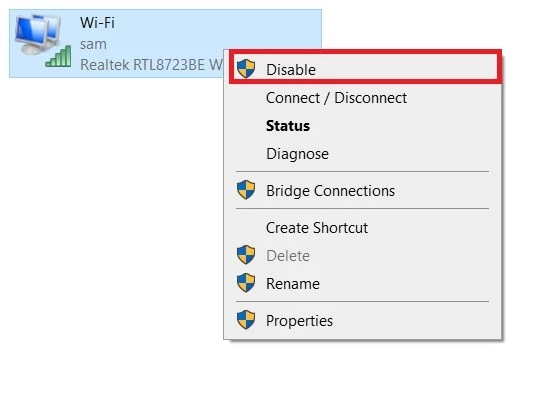Click the connected network name sam
The height and width of the screenshot is (401, 545).
tap(93, 44)
